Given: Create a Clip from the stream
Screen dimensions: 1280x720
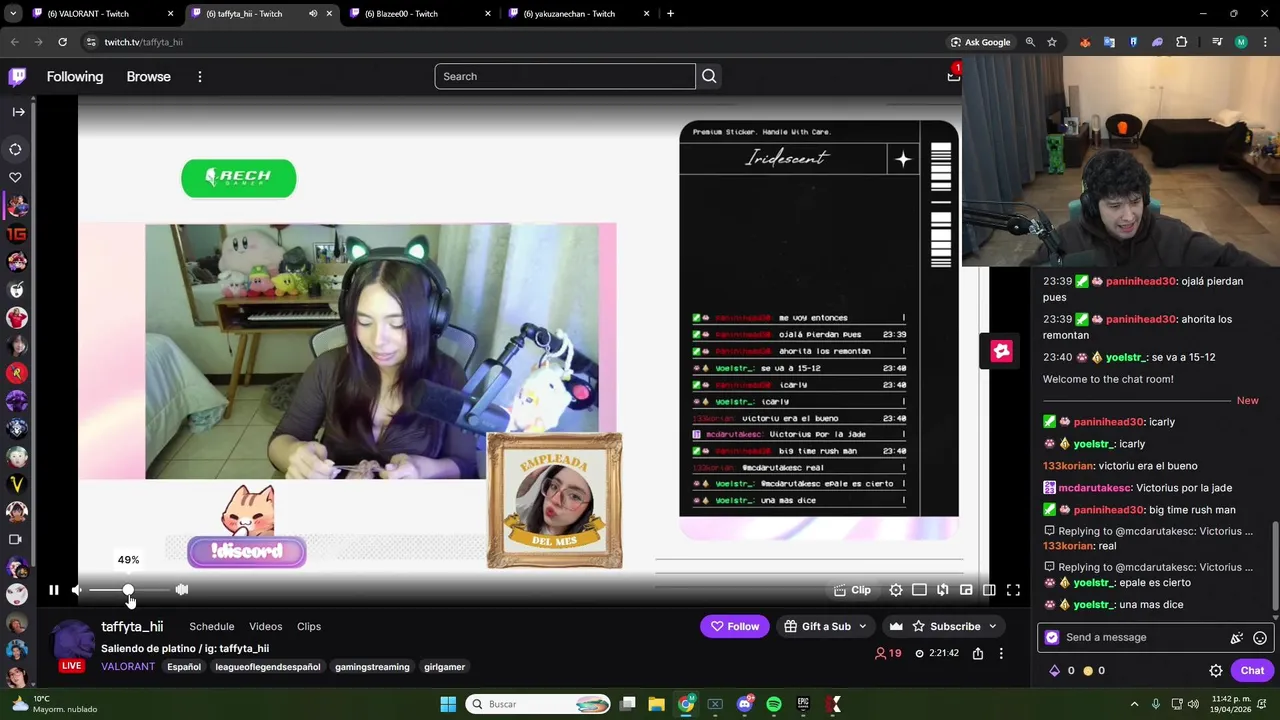Looking at the screenshot, I should 852,590.
